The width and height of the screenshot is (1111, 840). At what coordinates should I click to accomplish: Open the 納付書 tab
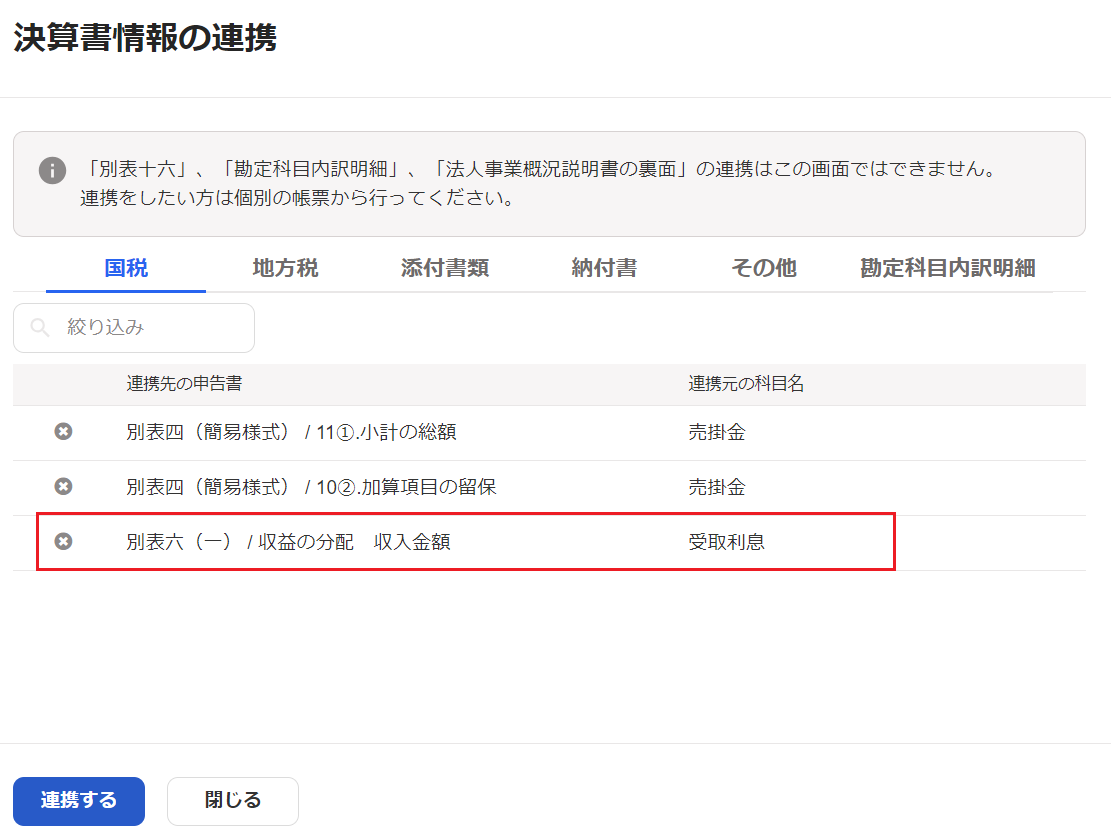pyautogui.click(x=604, y=268)
